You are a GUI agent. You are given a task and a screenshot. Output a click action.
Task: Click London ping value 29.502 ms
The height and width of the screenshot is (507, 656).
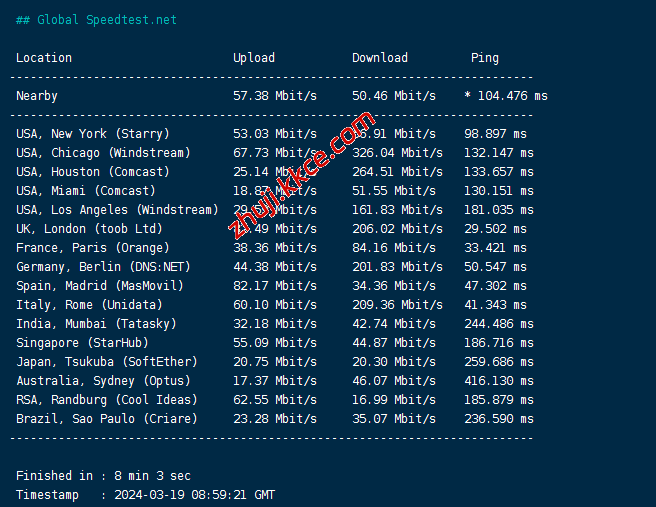click(x=495, y=229)
